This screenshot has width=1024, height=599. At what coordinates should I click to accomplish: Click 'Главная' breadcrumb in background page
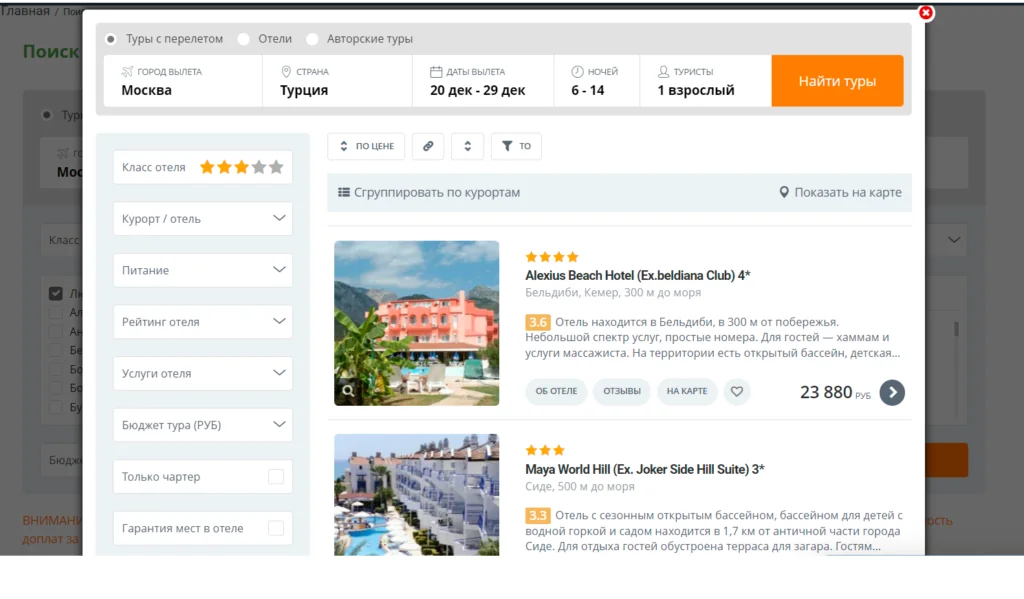tap(25, 11)
